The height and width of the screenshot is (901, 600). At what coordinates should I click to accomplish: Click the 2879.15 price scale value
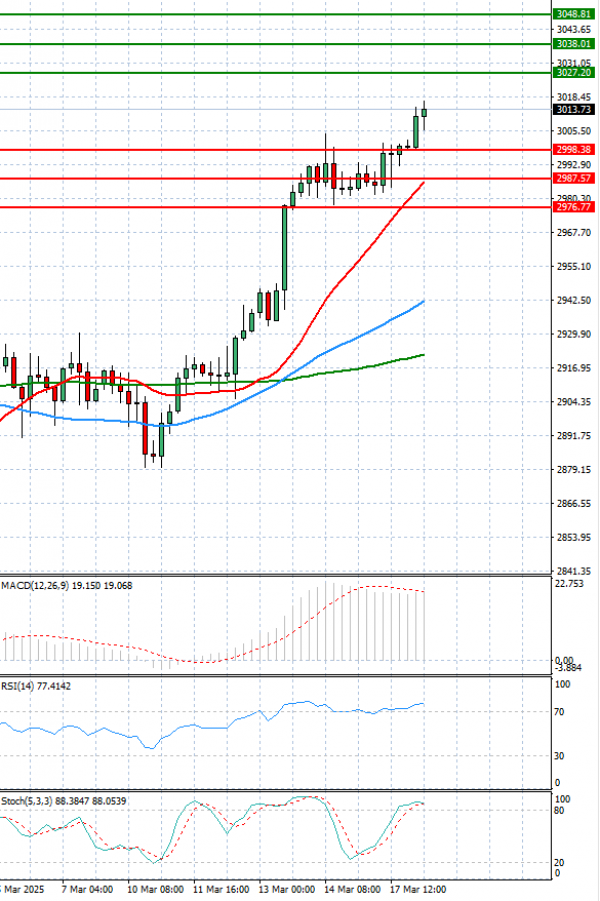click(x=574, y=469)
